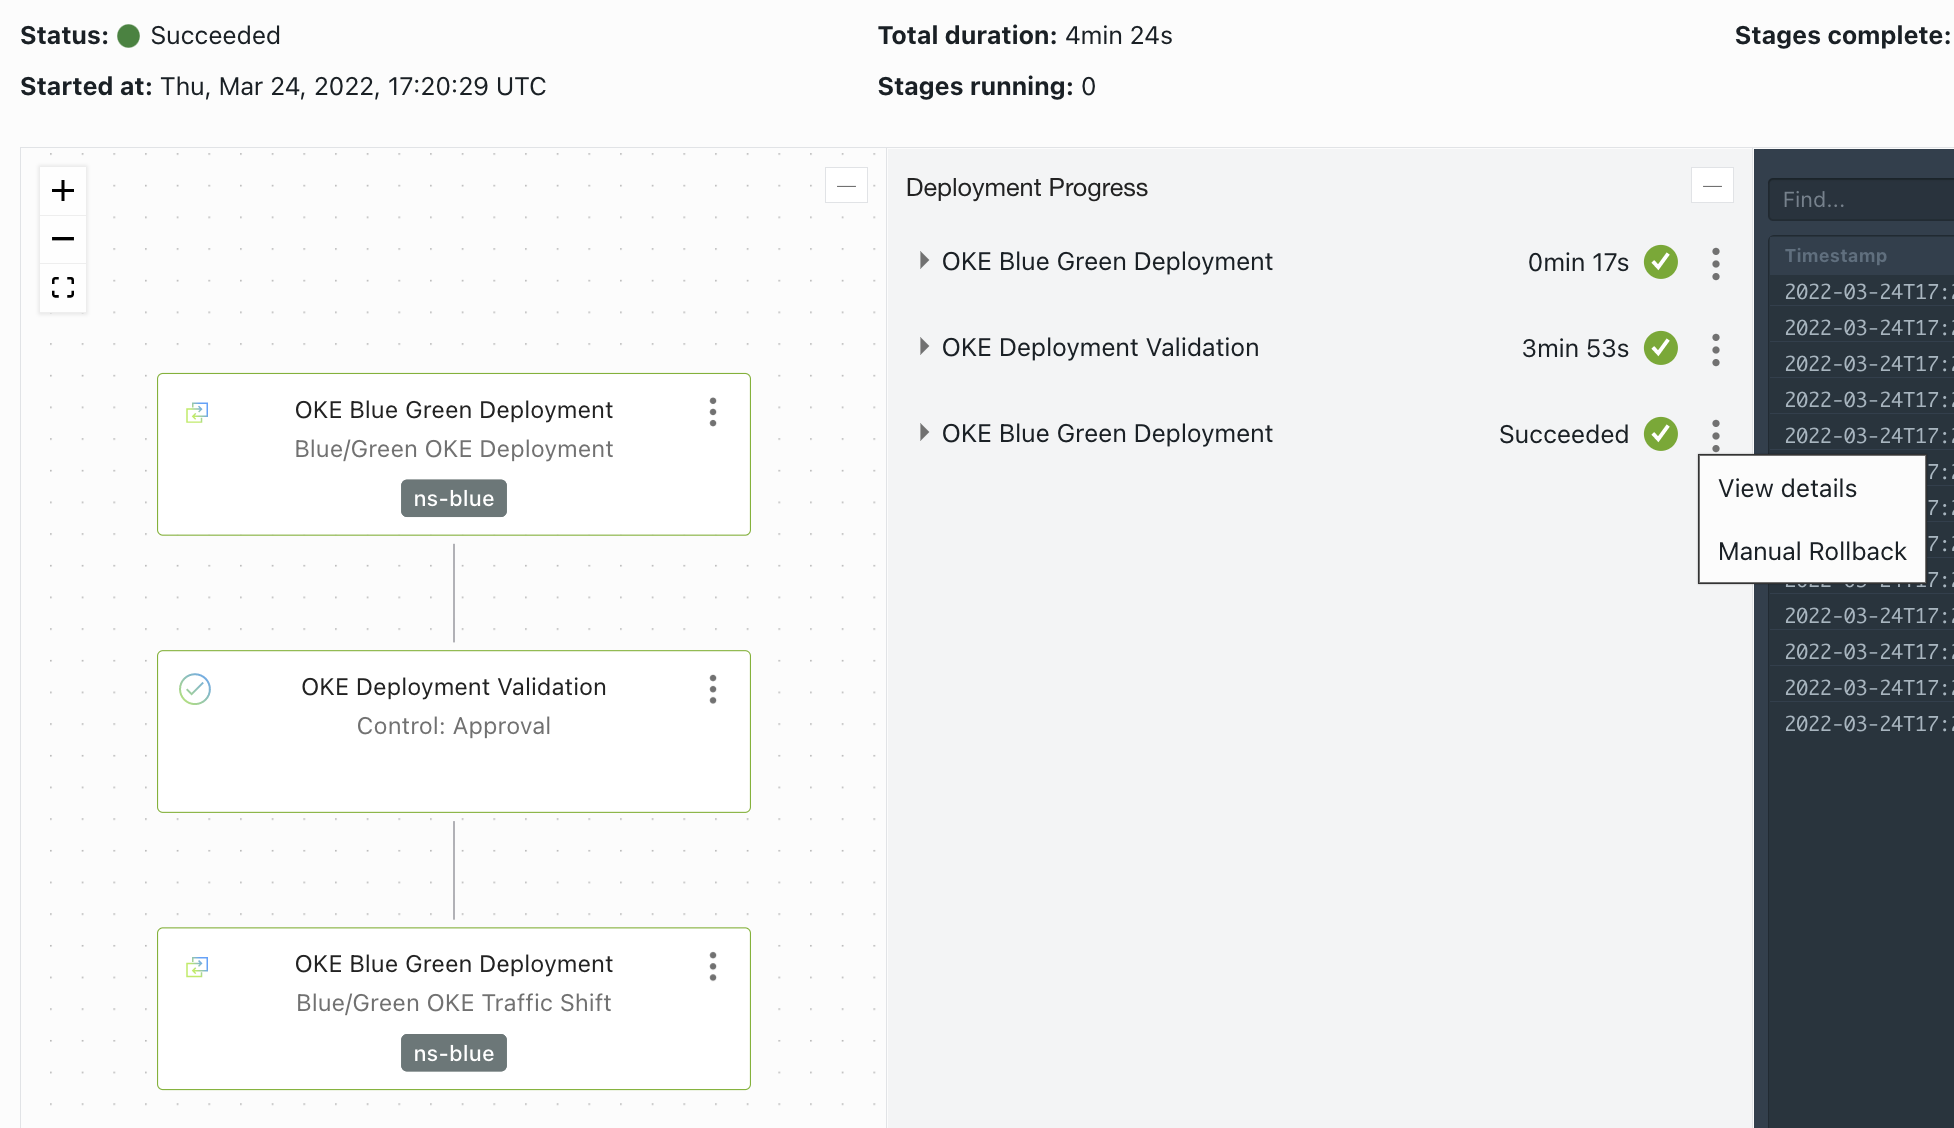Open actions menu for 3min 53s progress row
Screen dimensions: 1954x1128
pyautogui.click(x=1716, y=349)
